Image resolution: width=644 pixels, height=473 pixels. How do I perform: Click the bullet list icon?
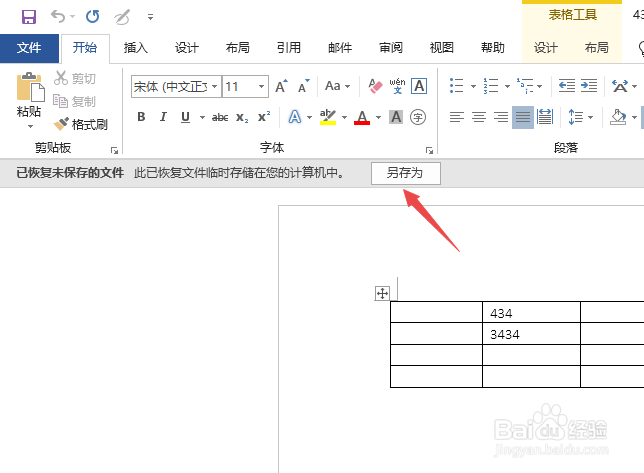coord(456,86)
